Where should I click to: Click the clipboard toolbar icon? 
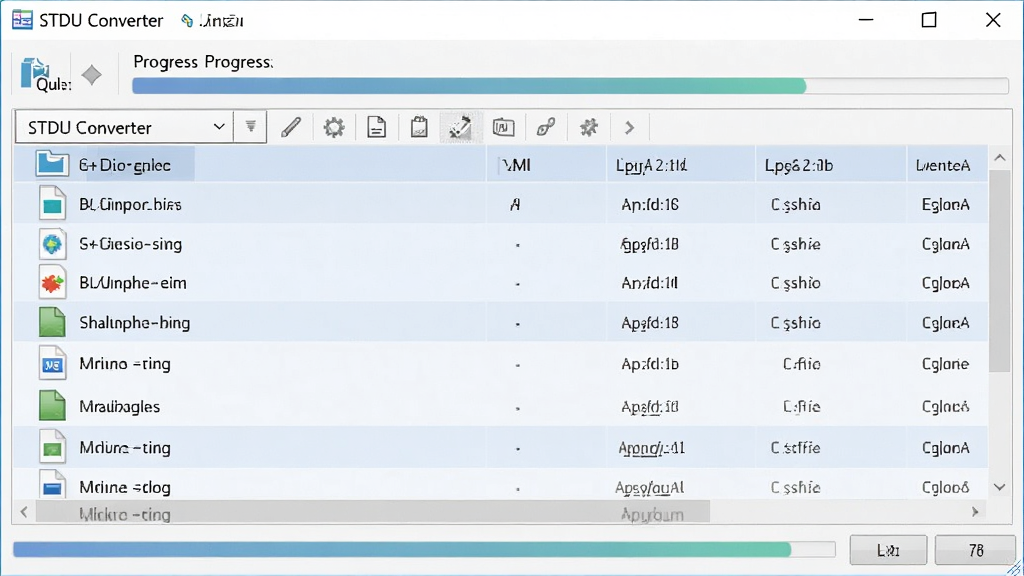tap(419, 127)
